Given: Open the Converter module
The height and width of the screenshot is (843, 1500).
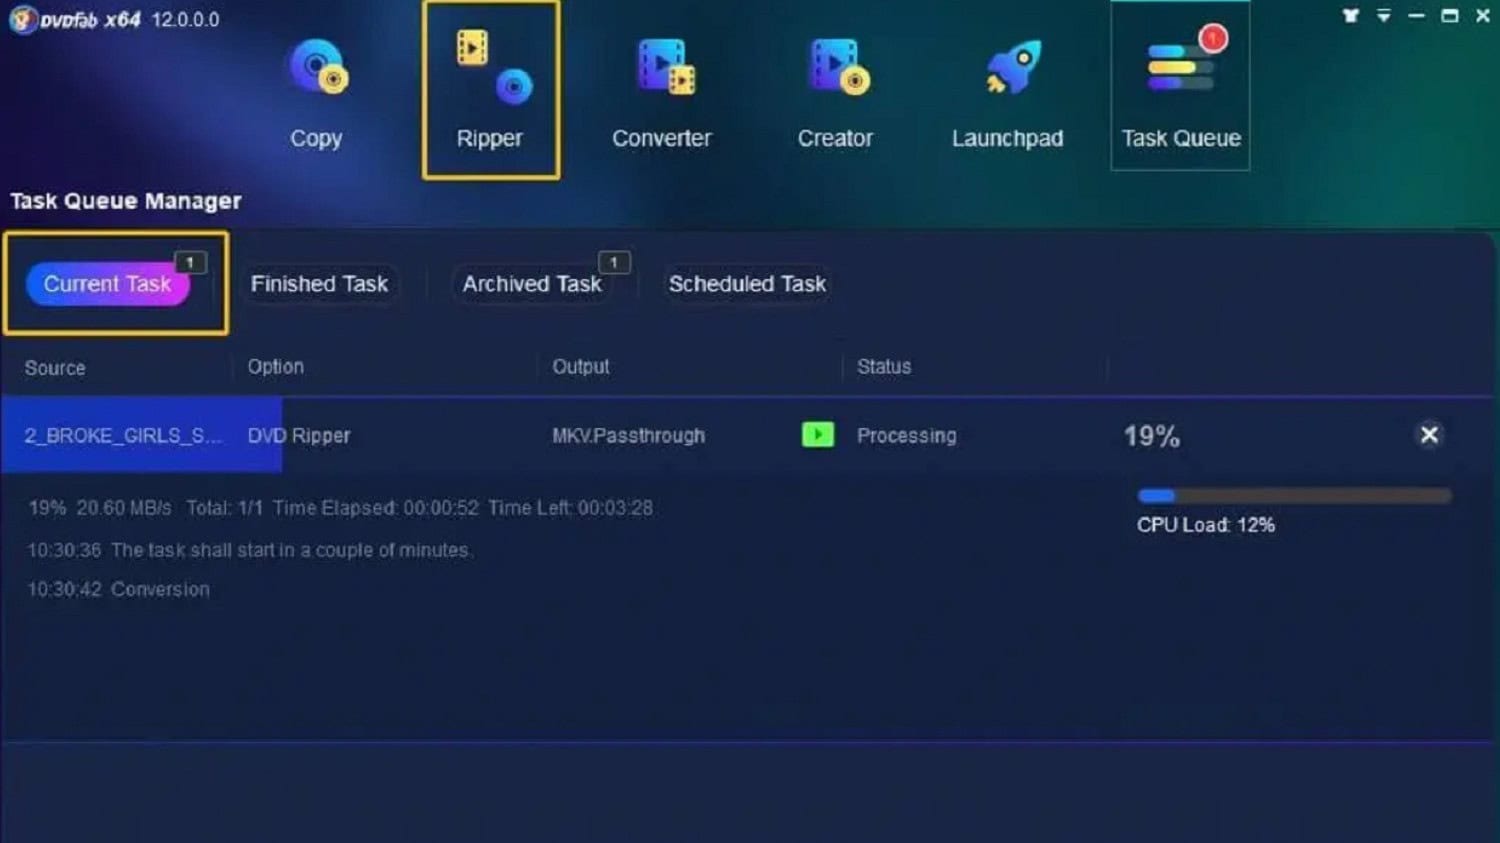Looking at the screenshot, I should 662,93.
